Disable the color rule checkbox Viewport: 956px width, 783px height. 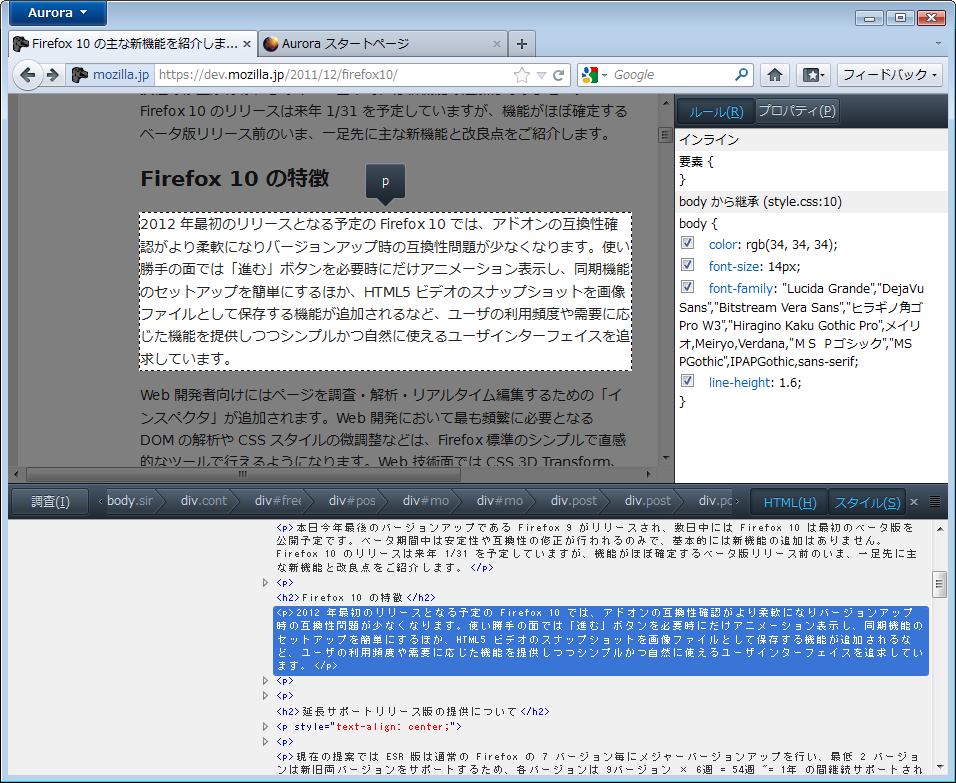click(688, 243)
